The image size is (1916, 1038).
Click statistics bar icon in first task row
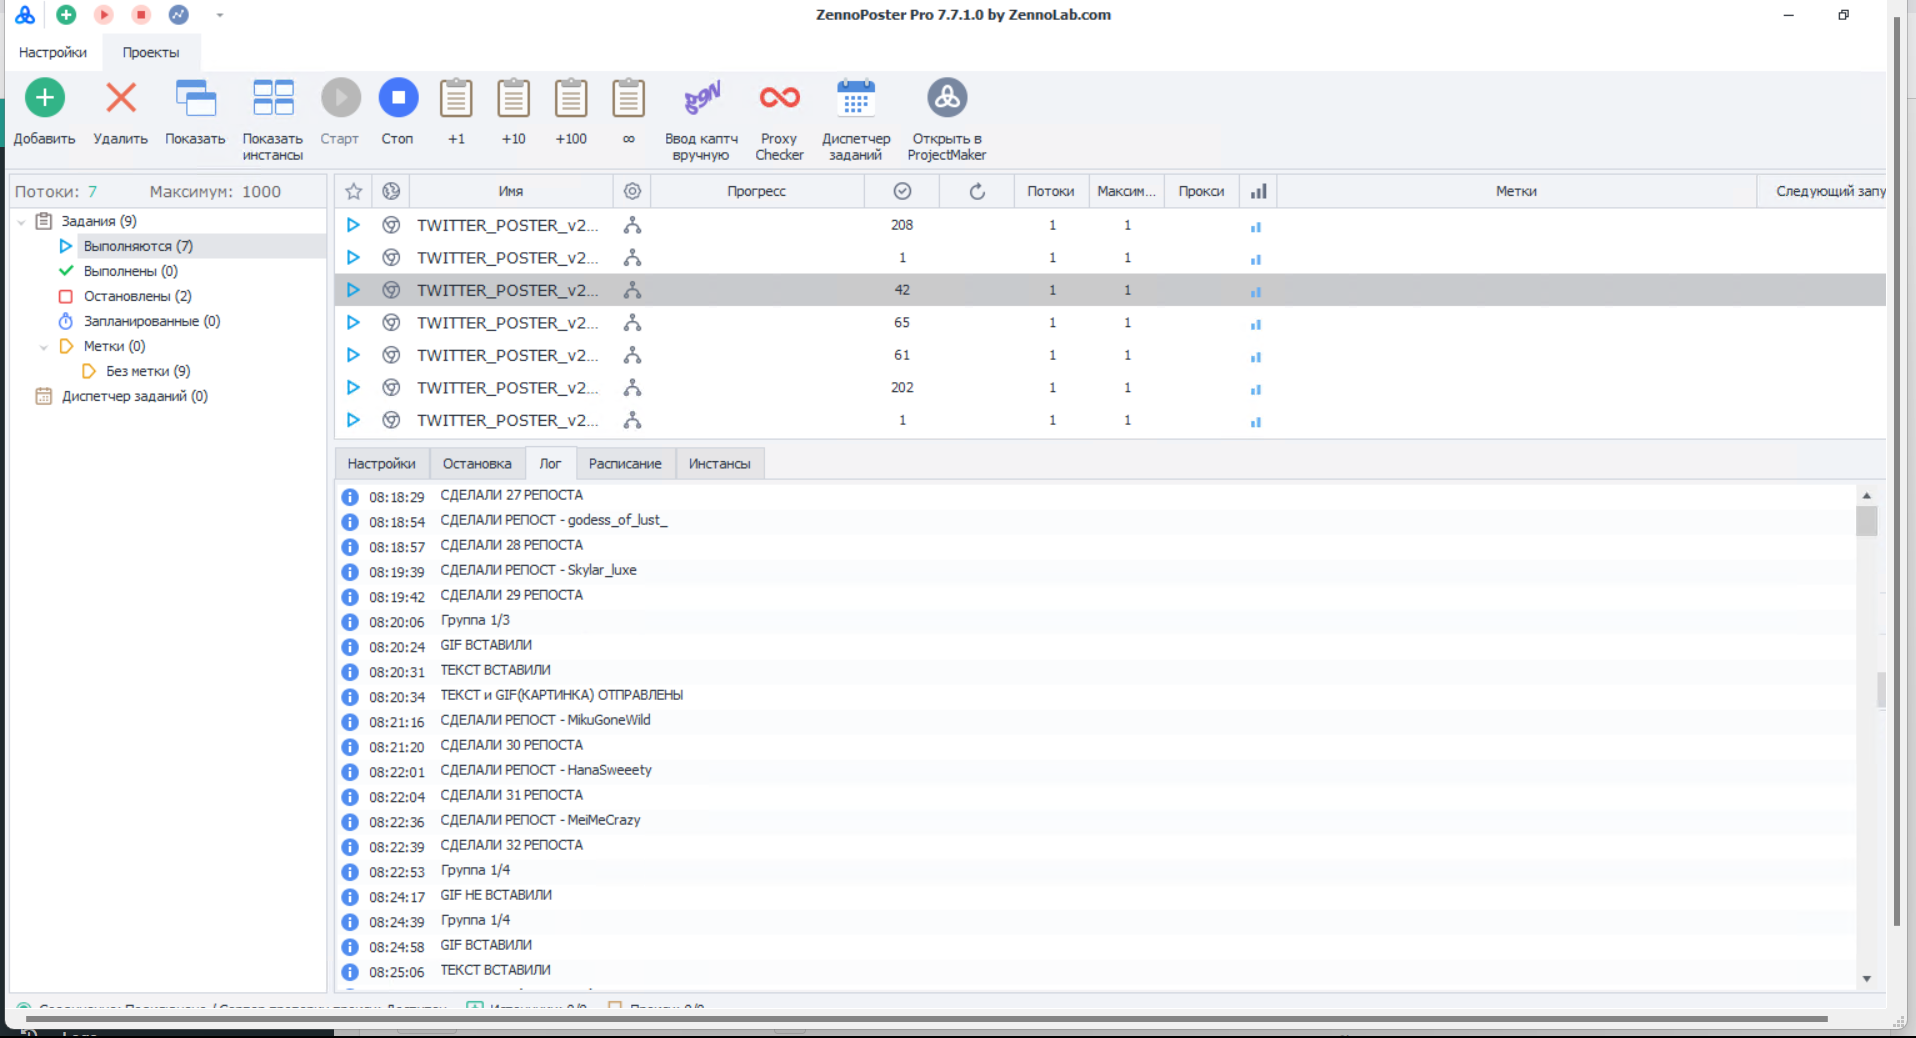1256,227
